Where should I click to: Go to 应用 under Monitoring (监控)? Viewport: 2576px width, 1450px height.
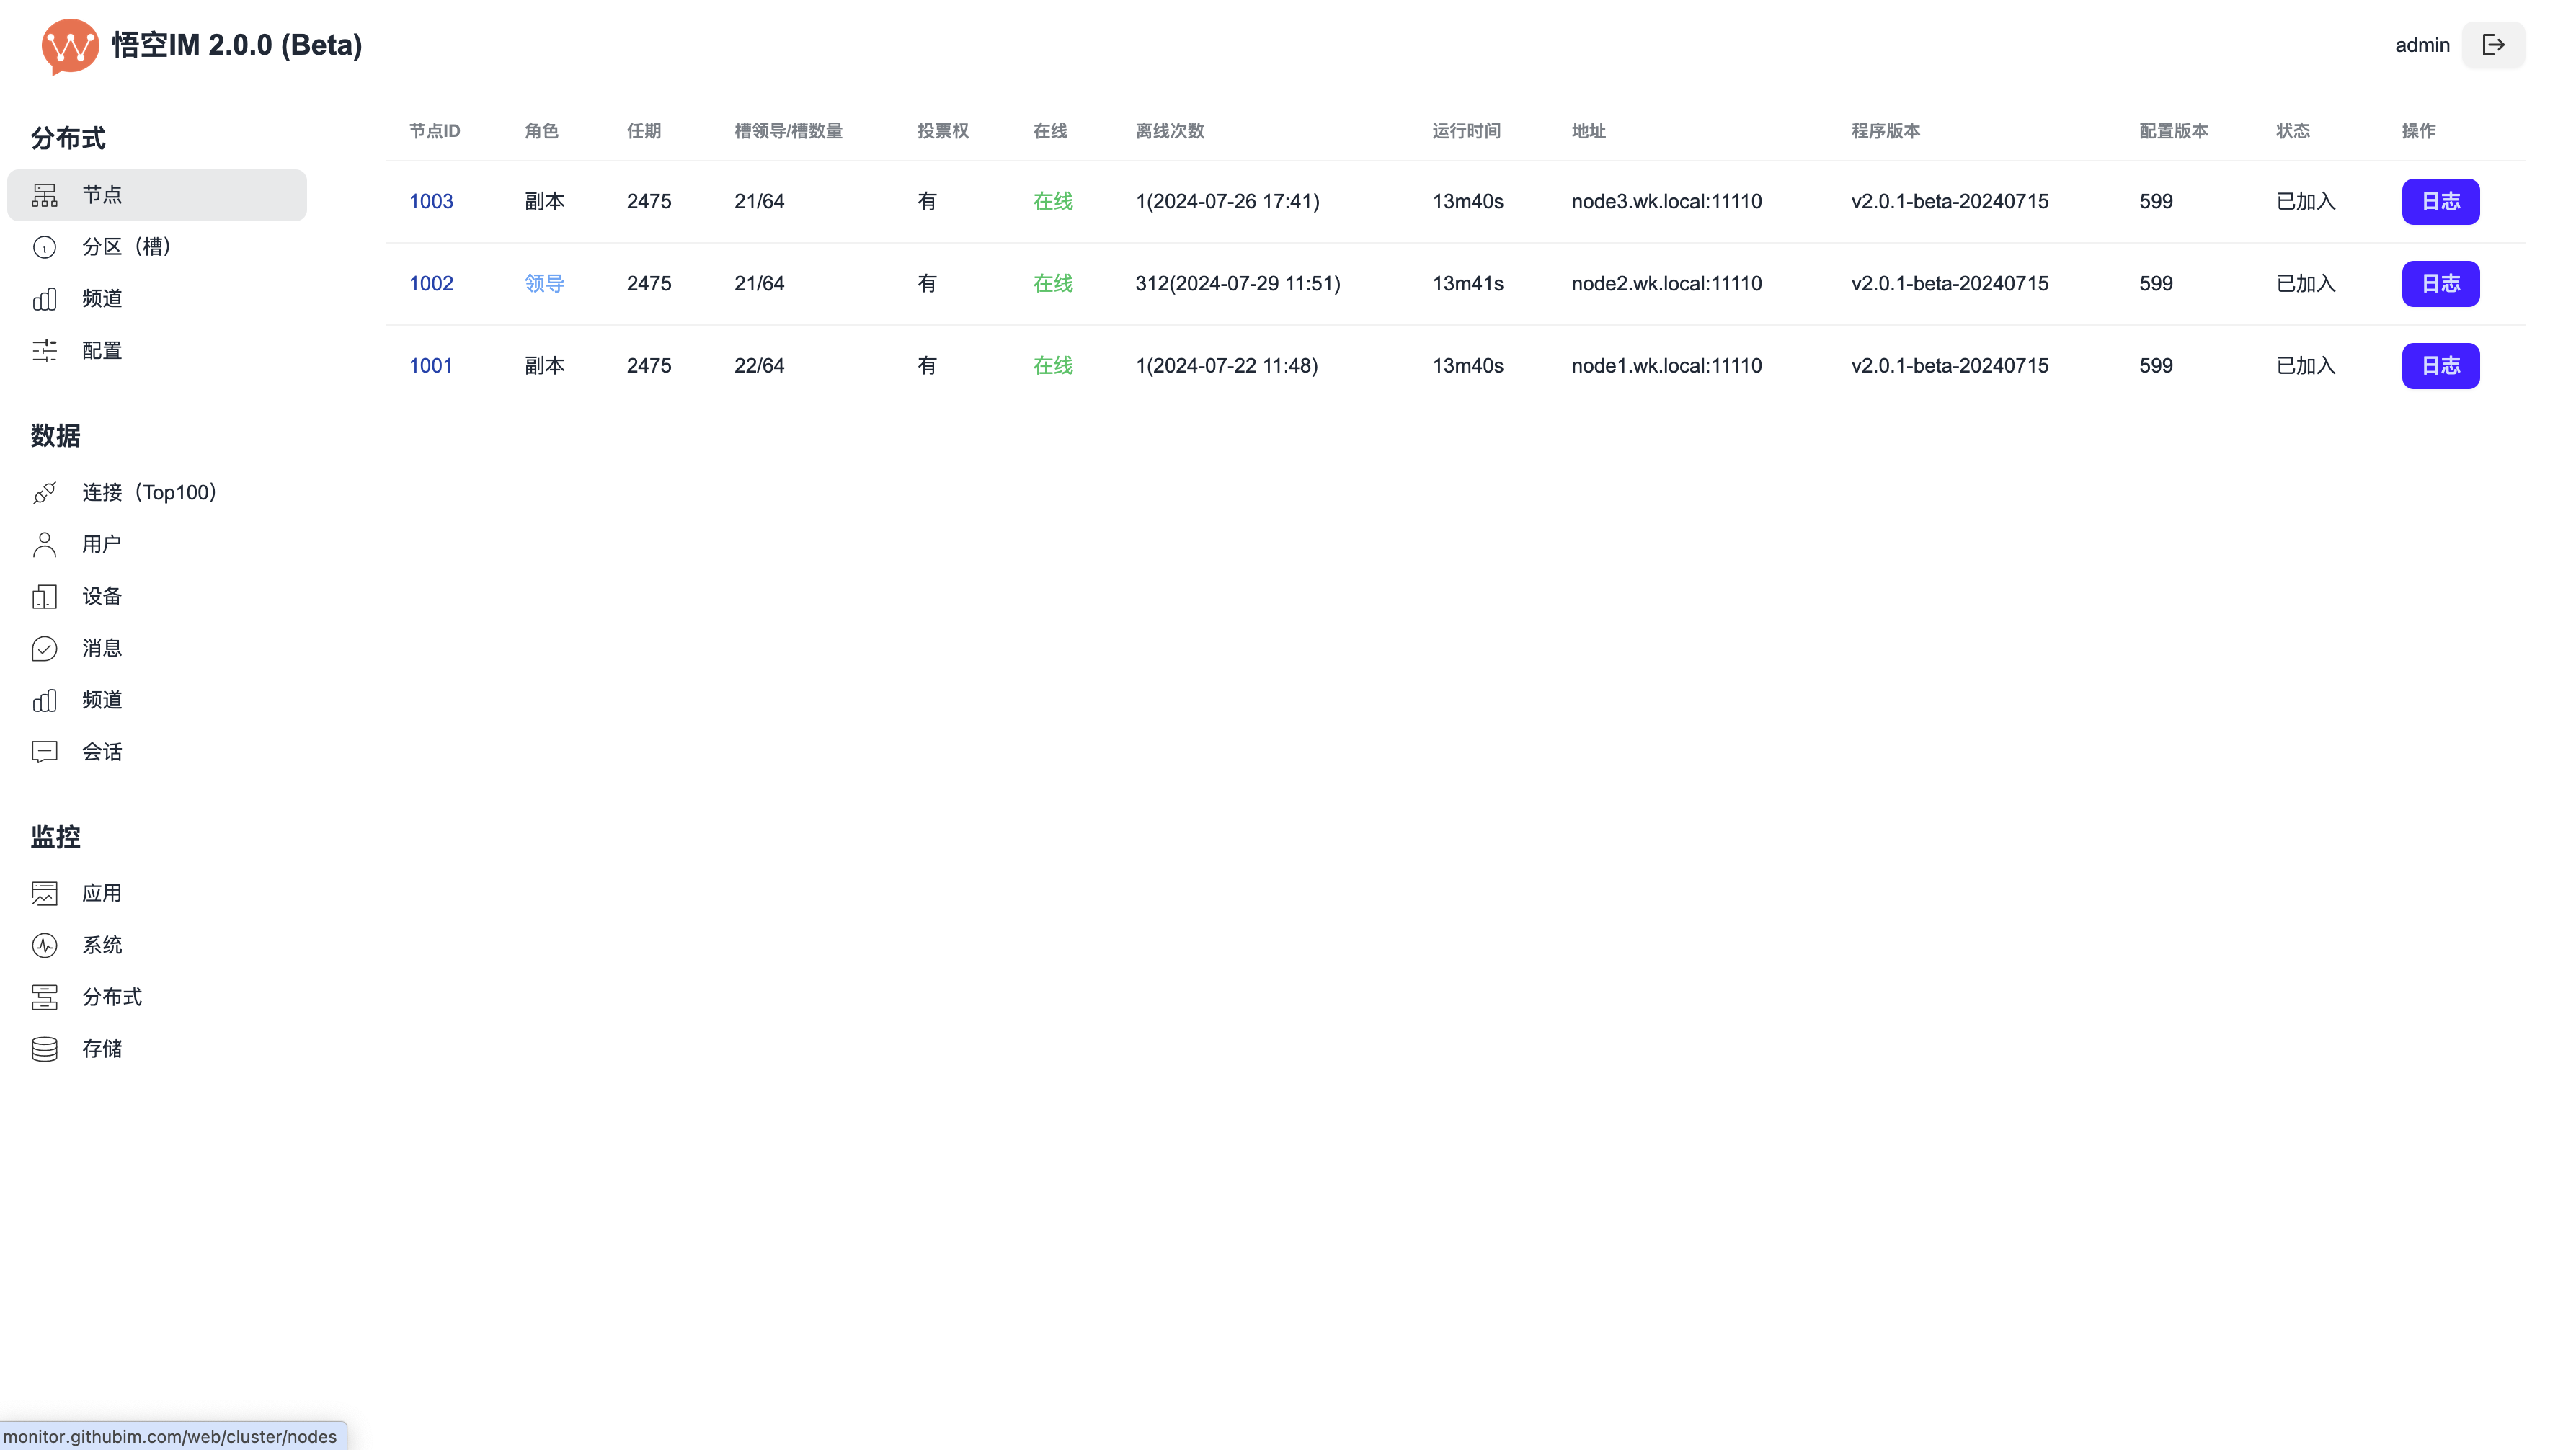coord(102,893)
